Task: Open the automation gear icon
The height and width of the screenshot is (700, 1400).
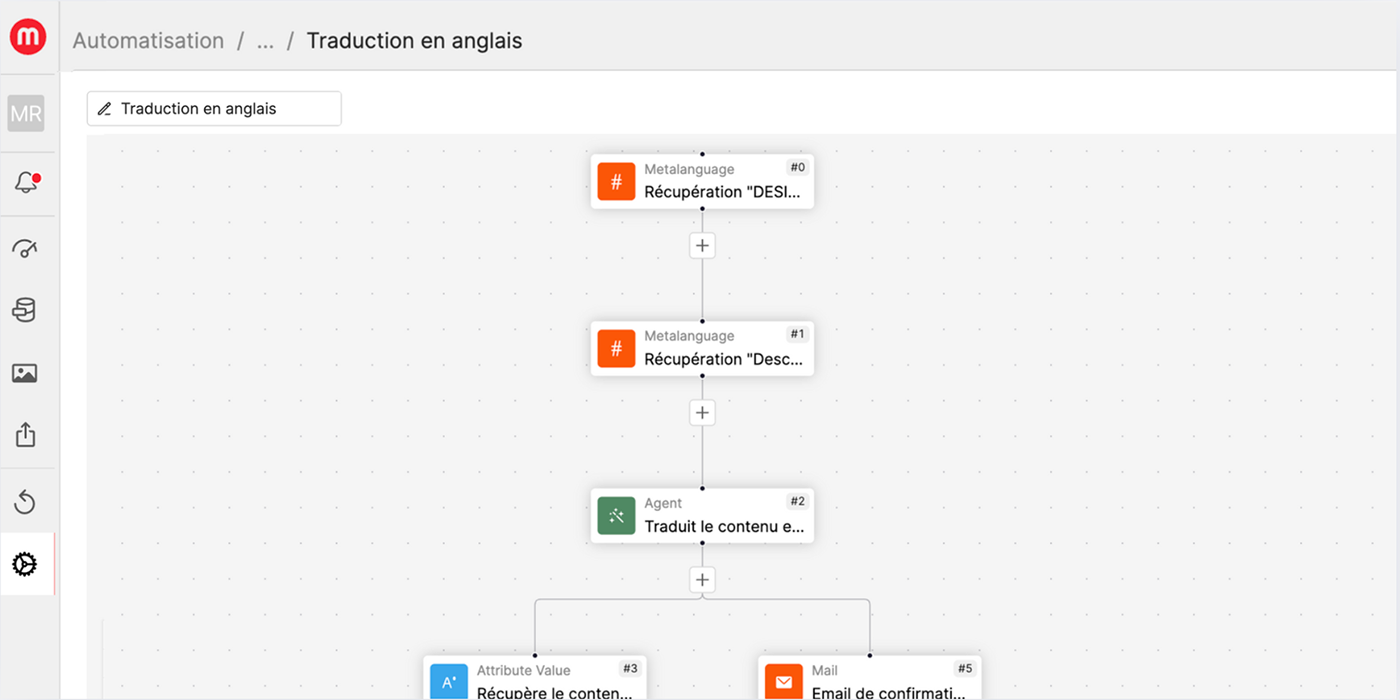Action: 25,565
